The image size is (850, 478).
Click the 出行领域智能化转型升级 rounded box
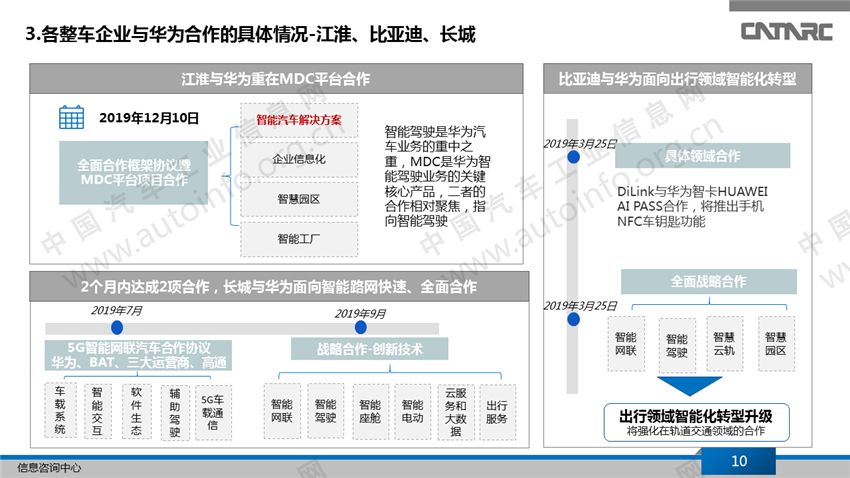tap(697, 422)
